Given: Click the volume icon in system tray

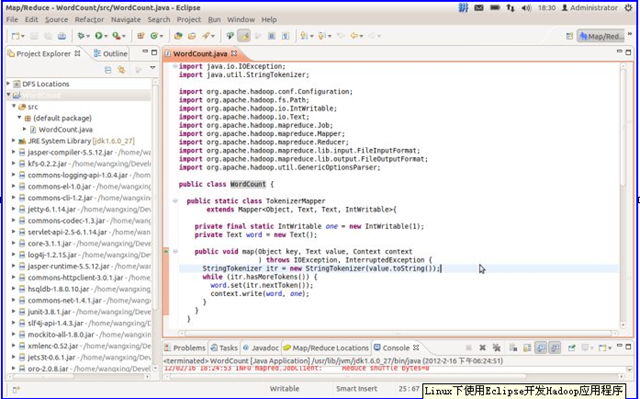Looking at the screenshot, I should (x=526, y=8).
